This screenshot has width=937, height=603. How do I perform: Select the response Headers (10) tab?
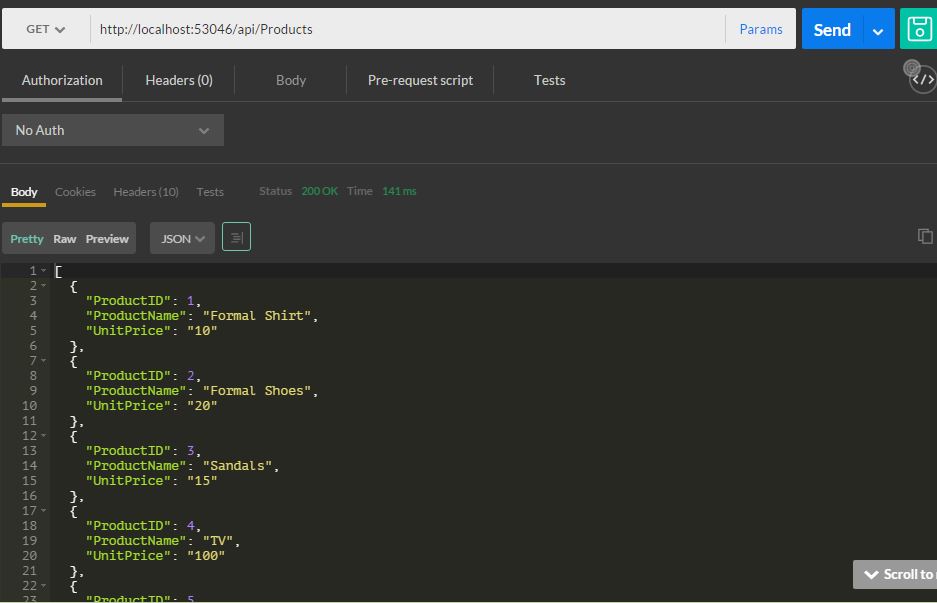[x=146, y=192]
